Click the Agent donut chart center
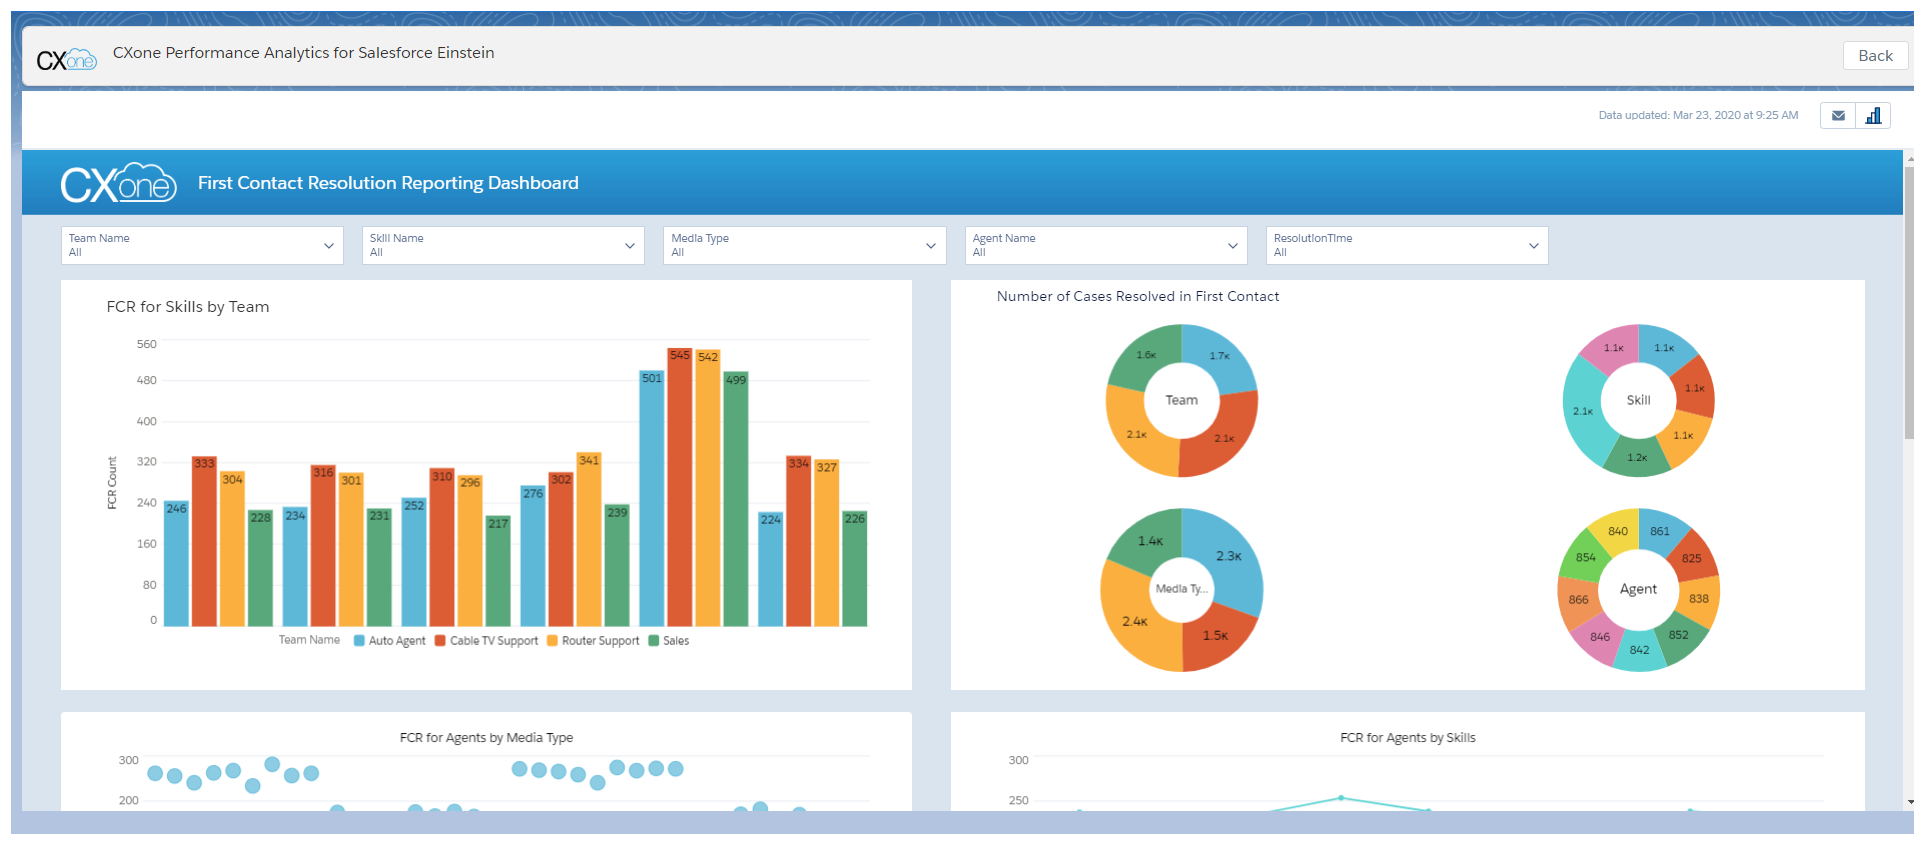This screenshot has height=846, width=1926. click(x=1638, y=589)
